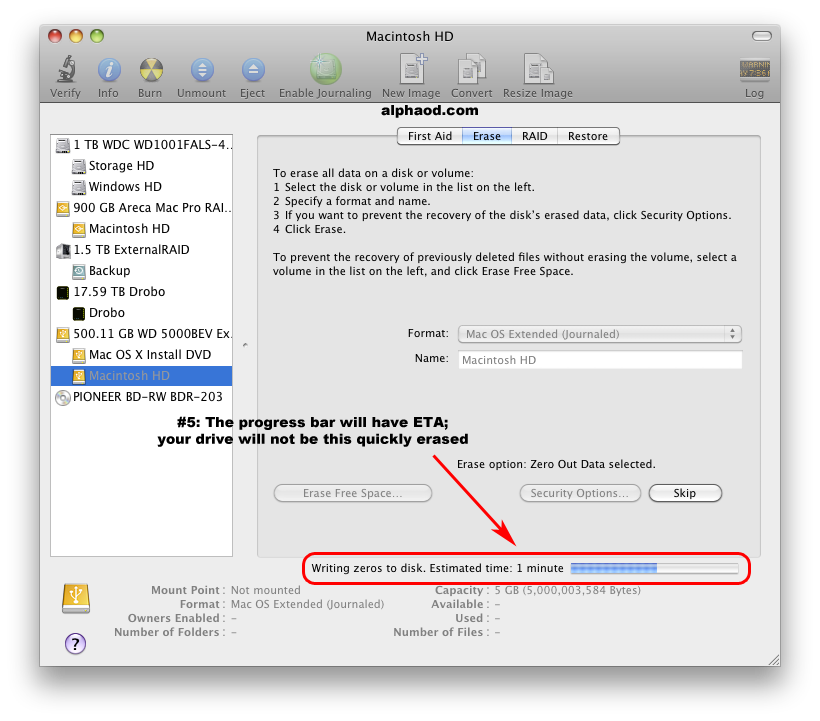Click the Convert toolbar icon
820x721 pixels.
tap(472, 69)
